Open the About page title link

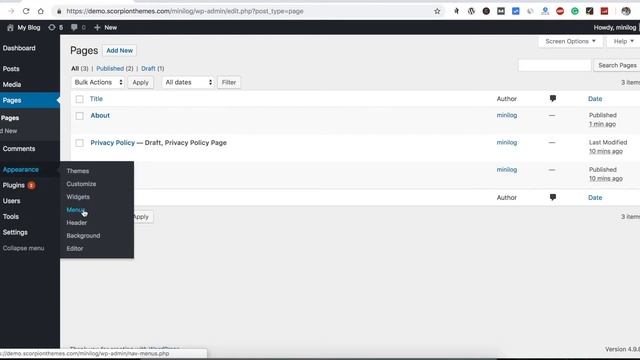click(100, 116)
